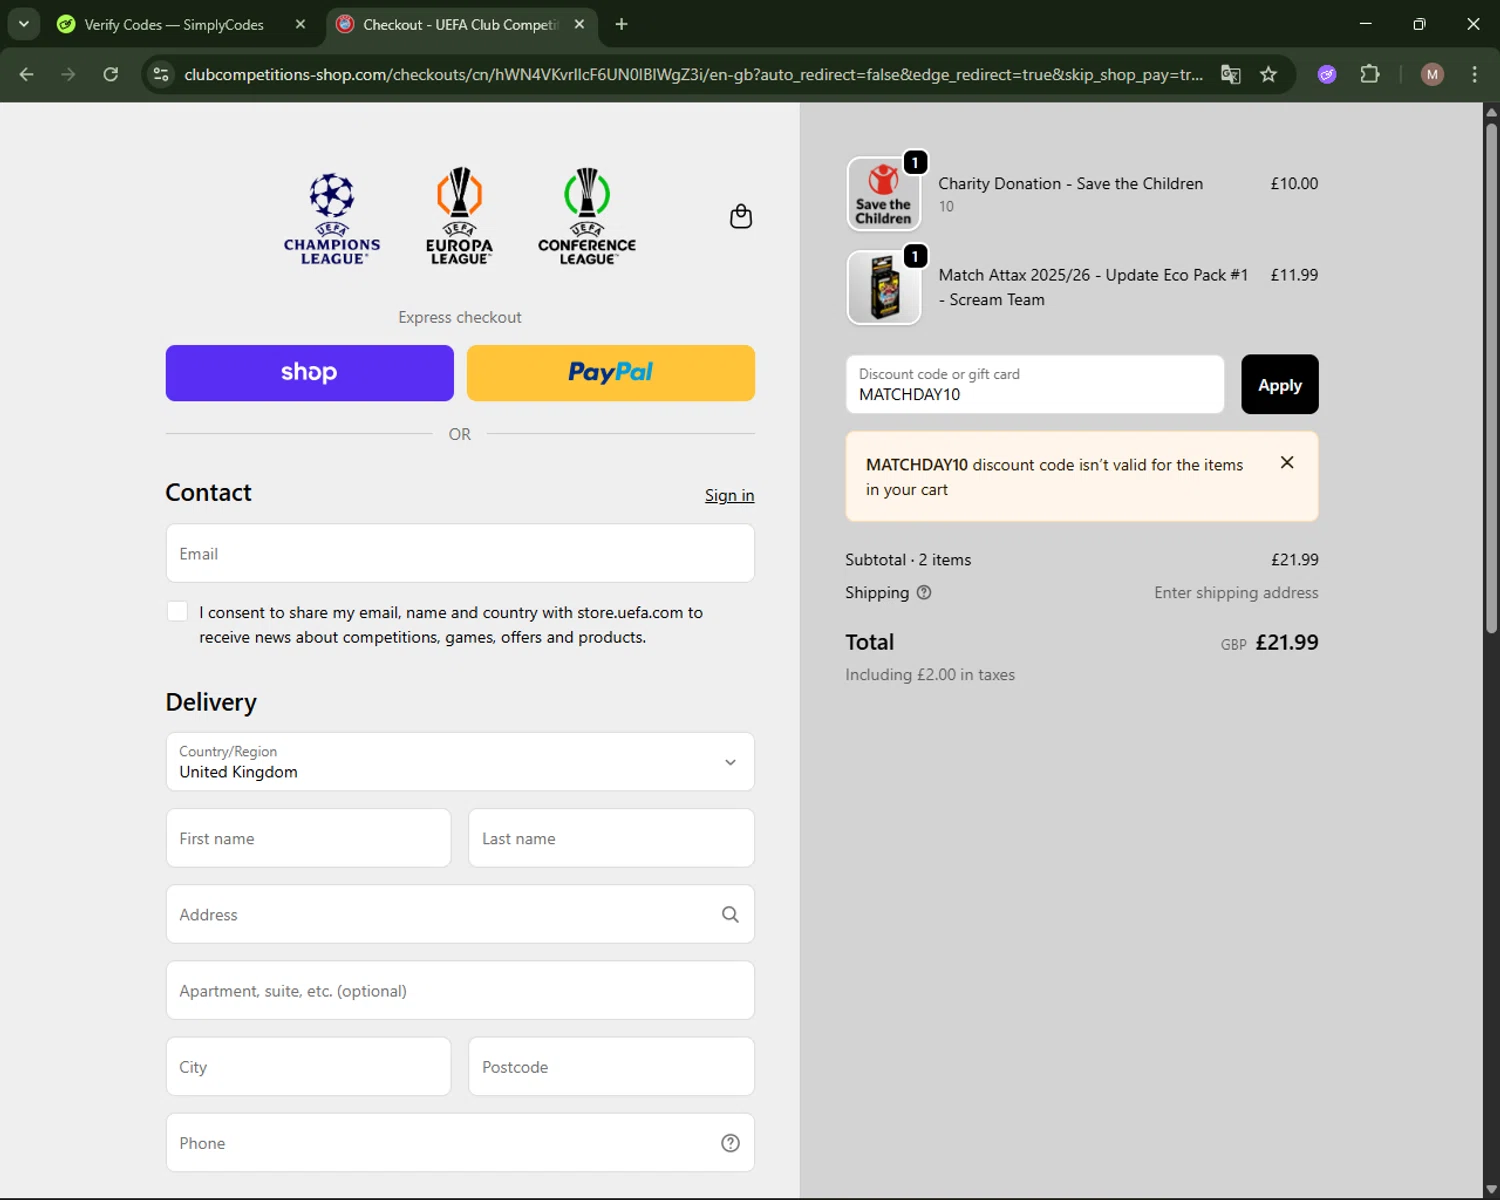Image resolution: width=1500 pixels, height=1200 pixels.
Task: Click 'Match Attax 2025/26 - Update Eco Pack #1' text
Action: click(1093, 274)
